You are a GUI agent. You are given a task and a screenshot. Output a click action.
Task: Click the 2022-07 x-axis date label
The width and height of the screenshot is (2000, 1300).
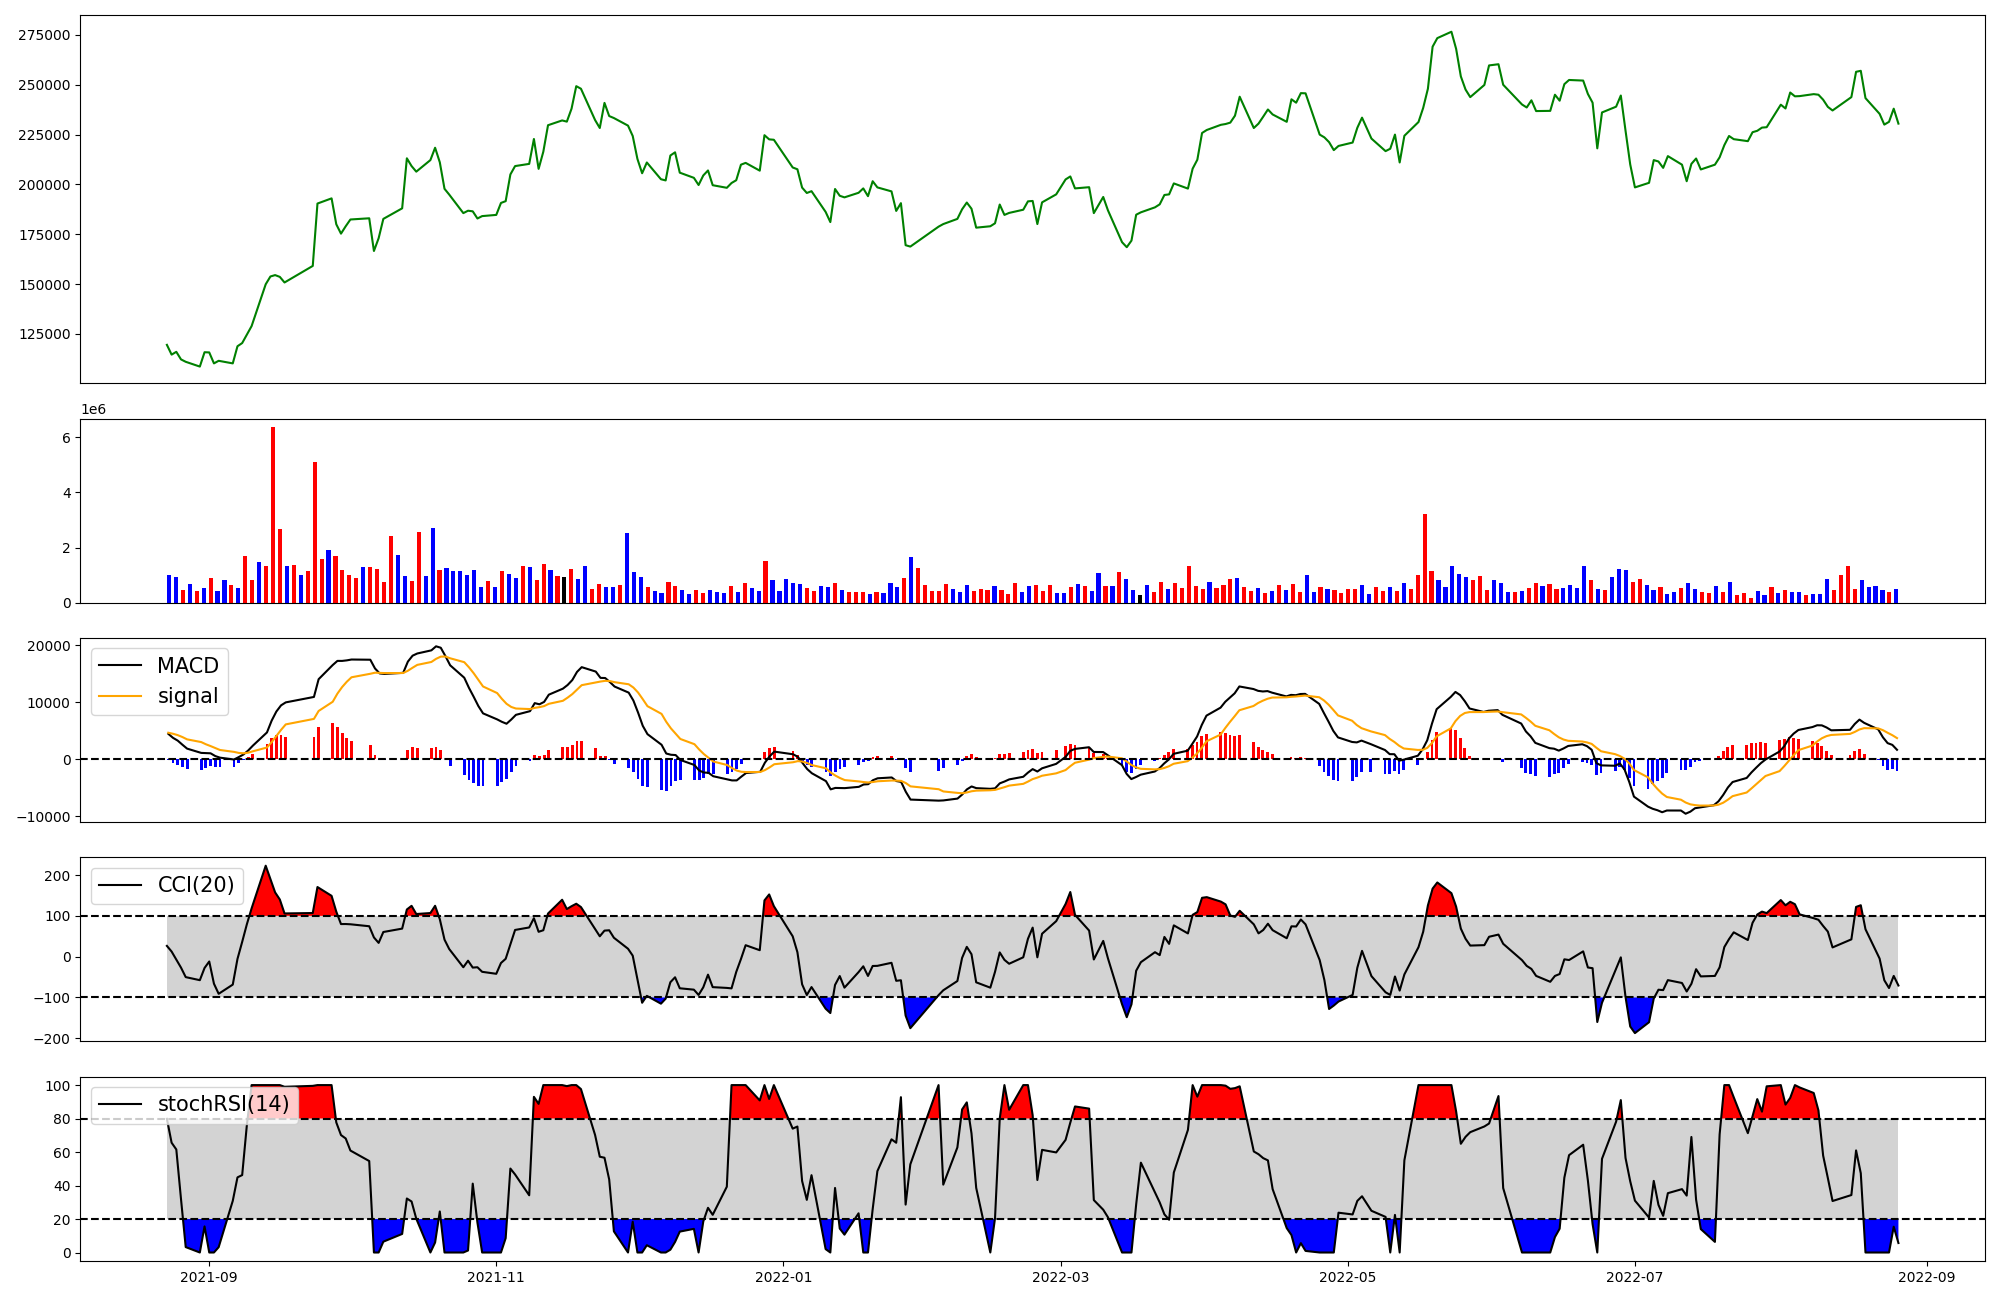[x=1634, y=1276]
